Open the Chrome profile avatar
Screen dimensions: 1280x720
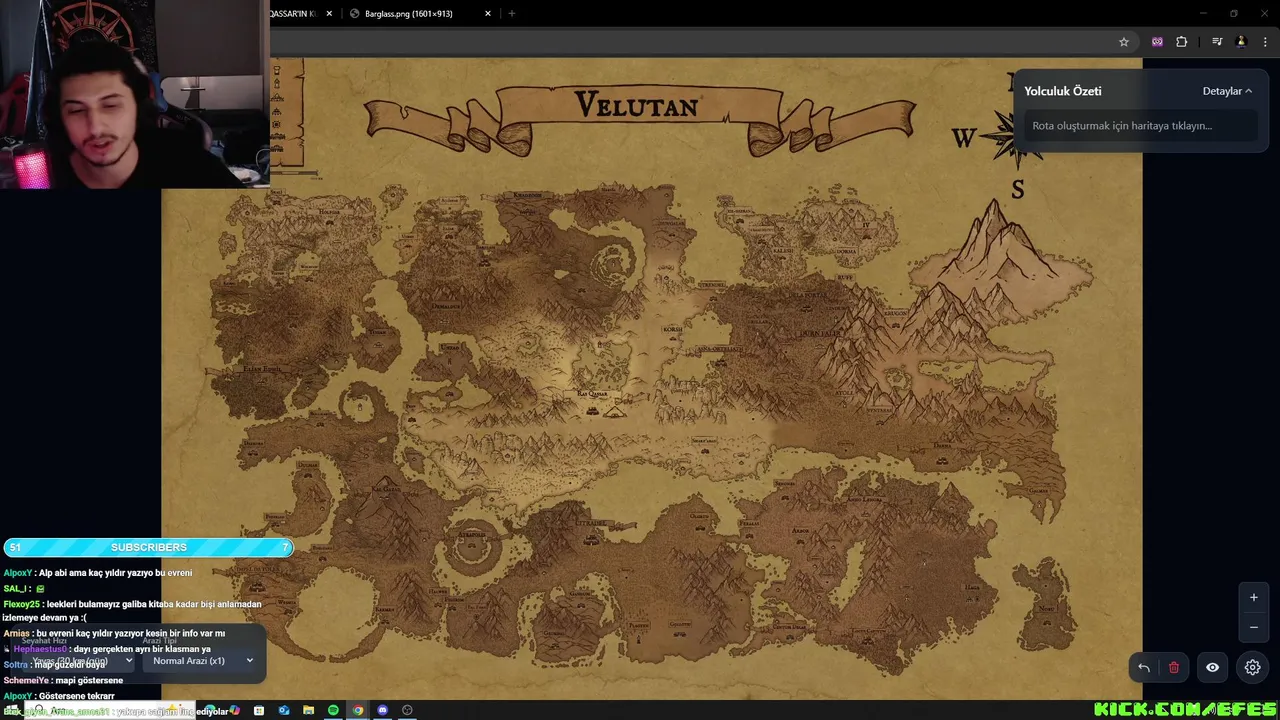pyautogui.click(x=1241, y=42)
